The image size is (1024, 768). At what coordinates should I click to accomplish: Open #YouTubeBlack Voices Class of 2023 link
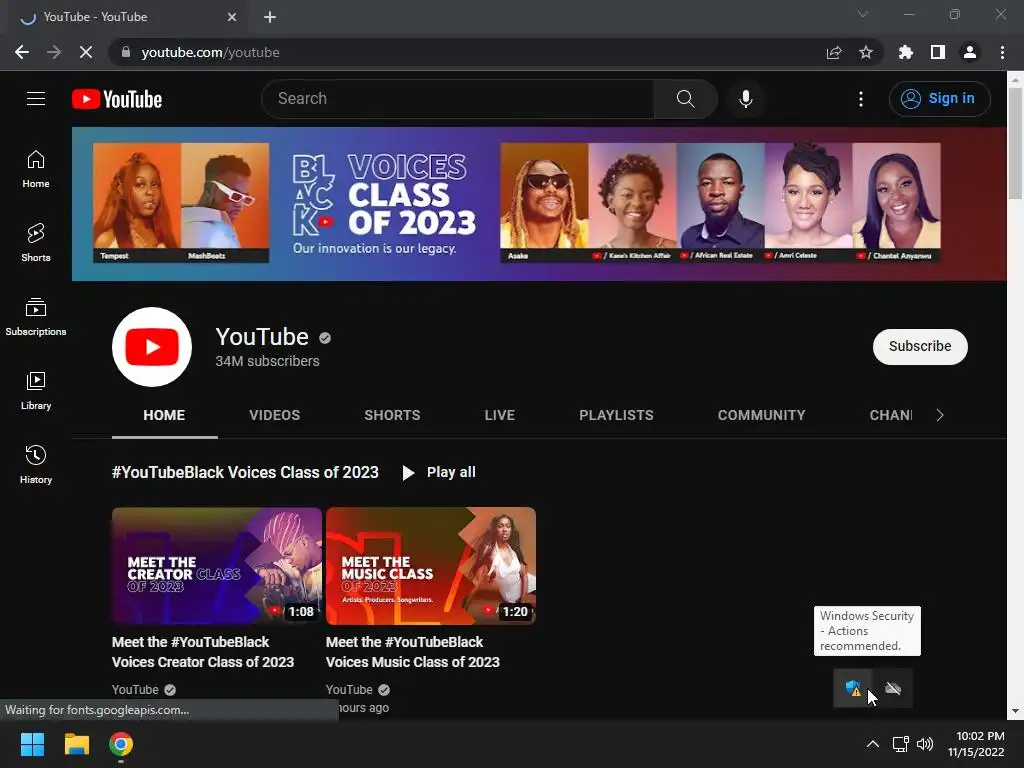[x=245, y=472]
